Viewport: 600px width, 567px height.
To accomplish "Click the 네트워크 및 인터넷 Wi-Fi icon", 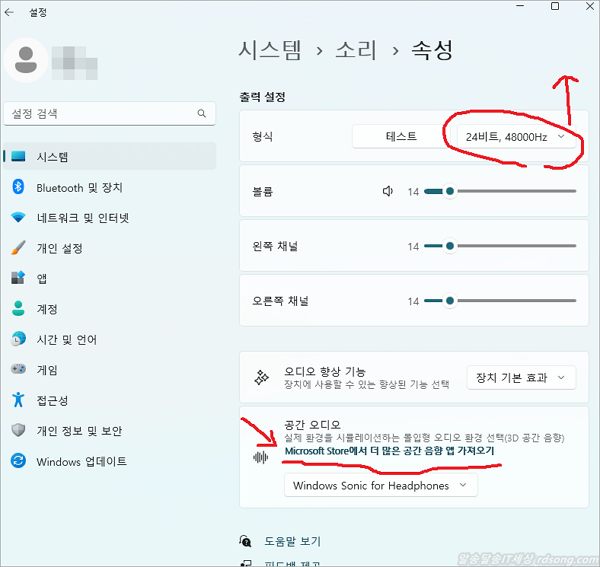I will click(x=17, y=218).
